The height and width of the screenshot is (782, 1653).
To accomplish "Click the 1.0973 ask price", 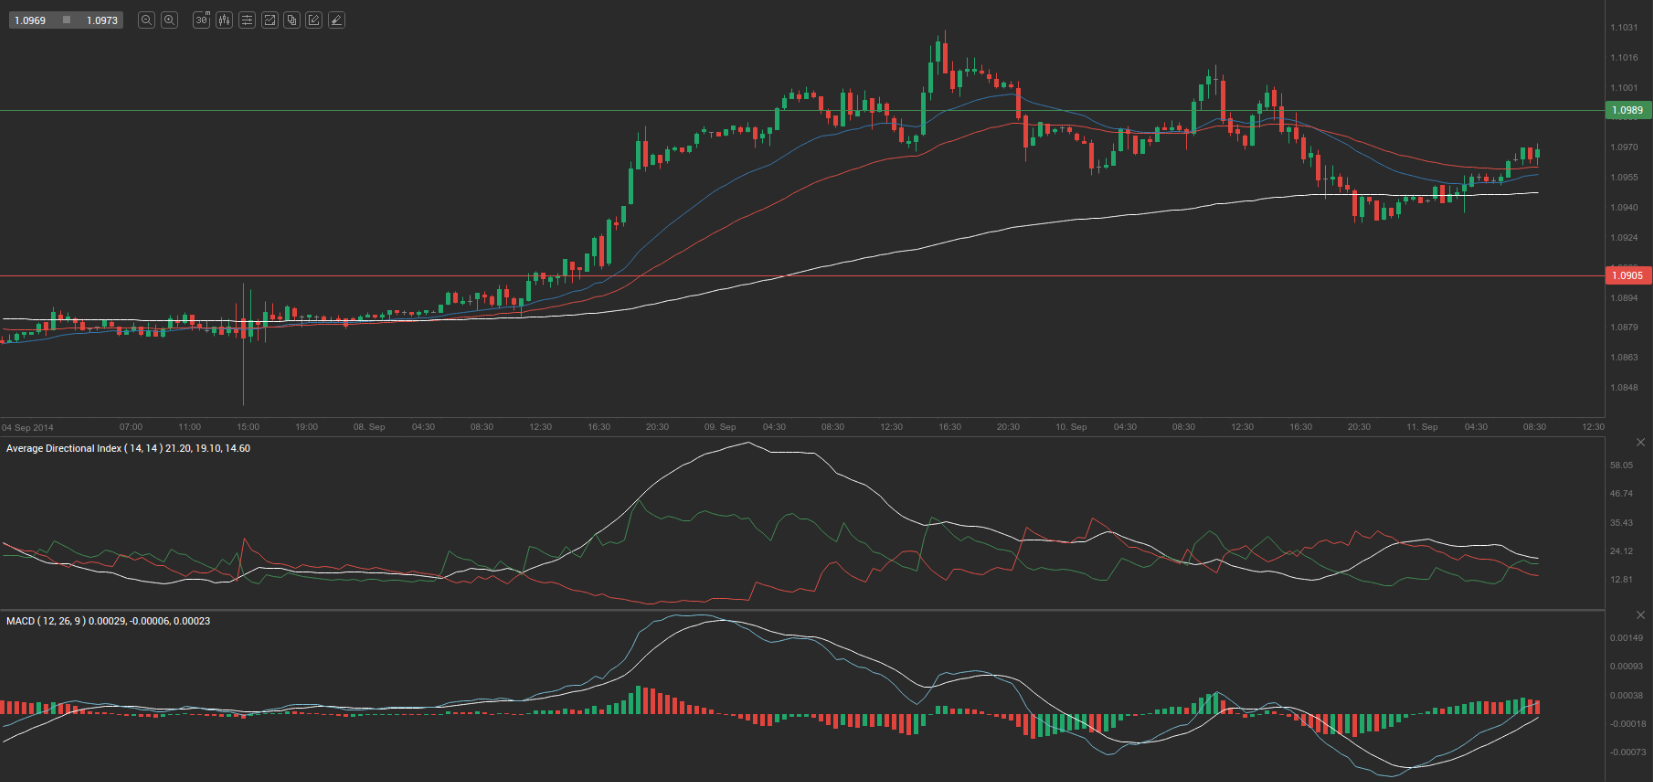I will pyautogui.click(x=102, y=20).
